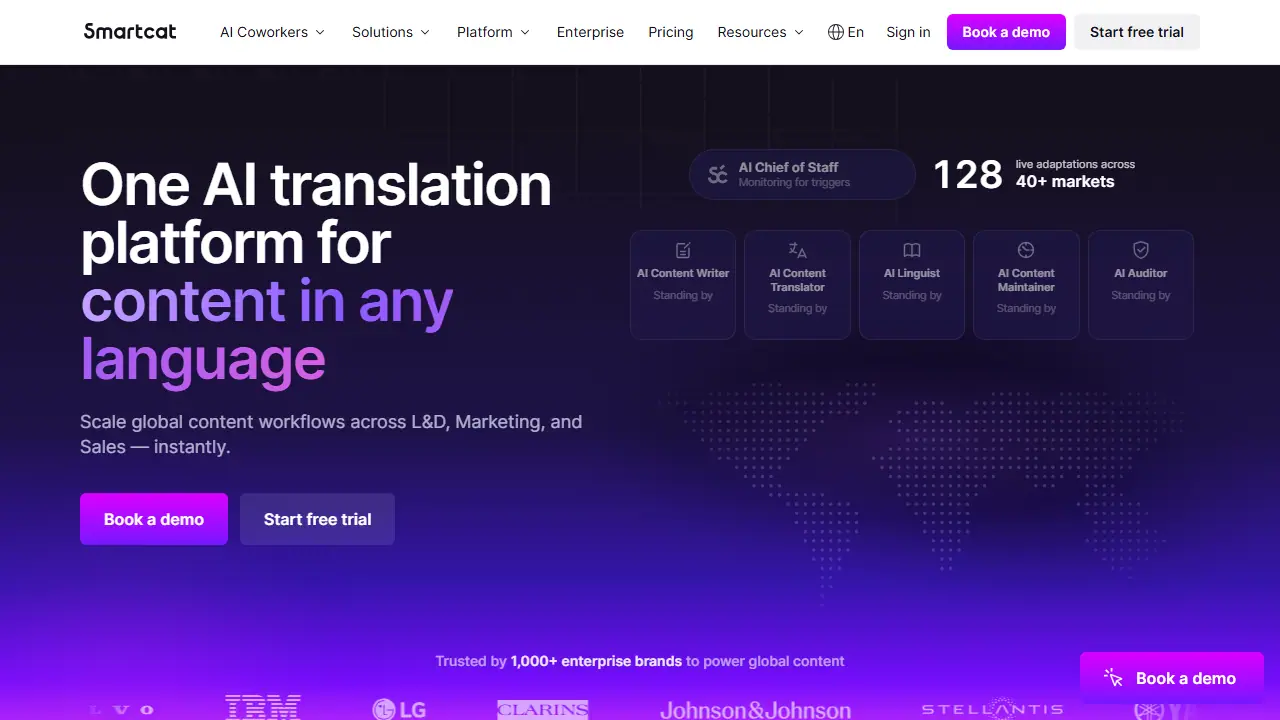1280x720 pixels.
Task: Click the Clarins logo
Action: (543, 709)
